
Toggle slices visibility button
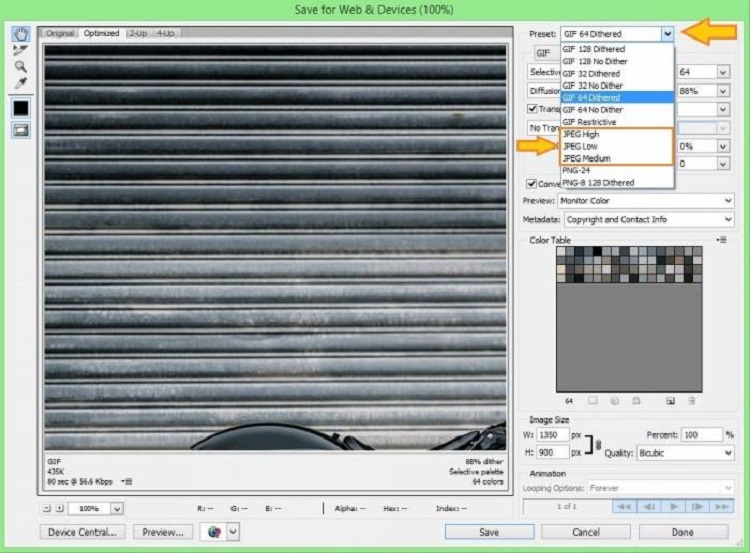click(x=21, y=130)
